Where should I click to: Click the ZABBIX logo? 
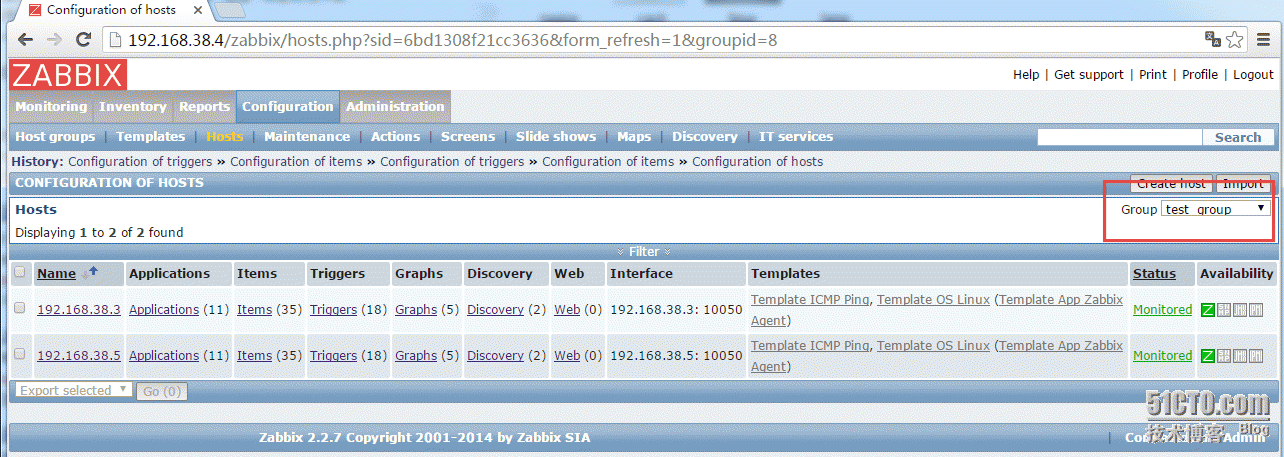pyautogui.click(x=68, y=75)
